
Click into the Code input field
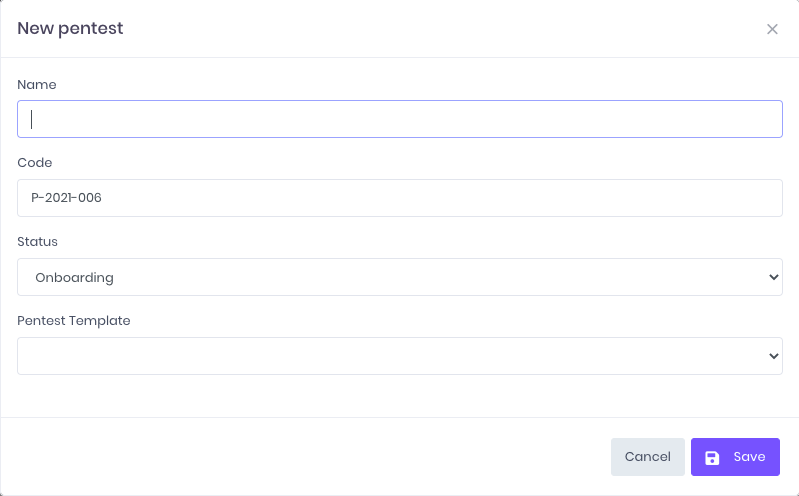tap(400, 198)
